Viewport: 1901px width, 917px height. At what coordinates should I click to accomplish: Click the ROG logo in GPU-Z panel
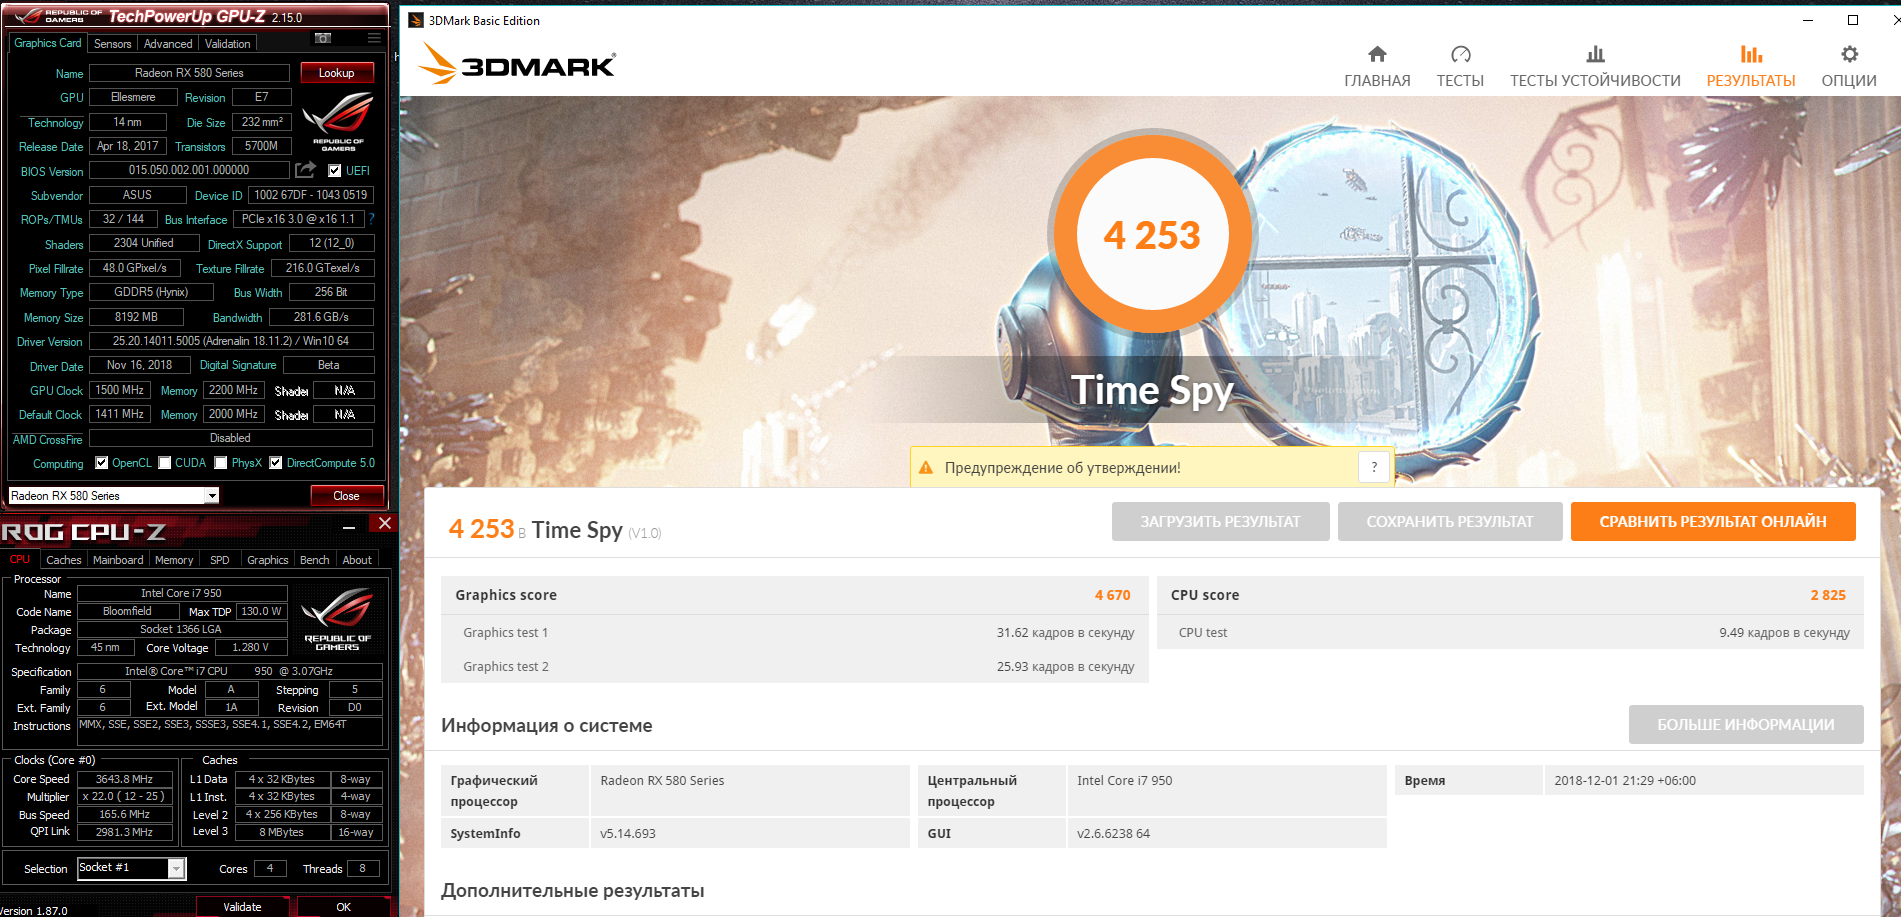point(338,121)
